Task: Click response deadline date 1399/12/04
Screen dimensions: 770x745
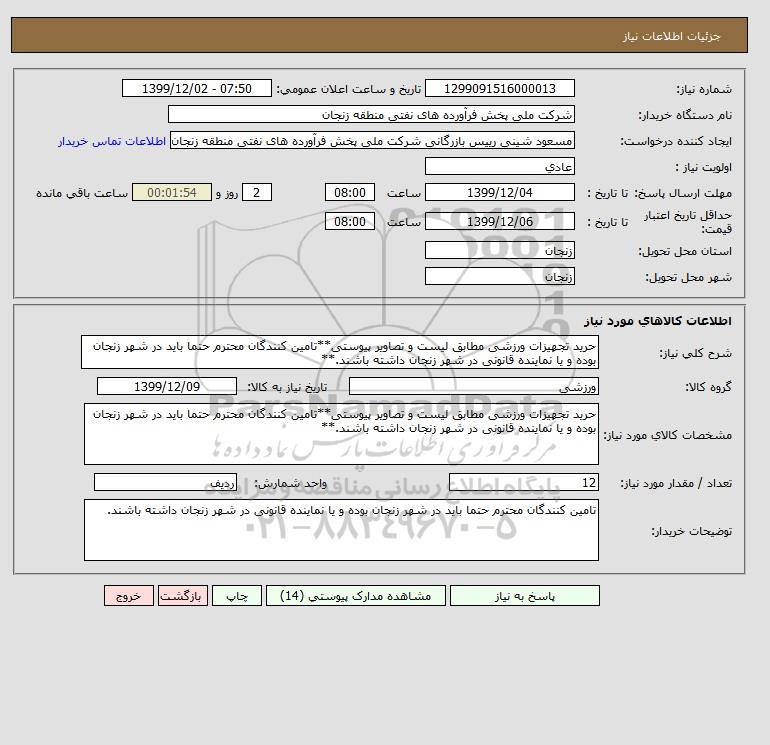Action: coord(499,193)
